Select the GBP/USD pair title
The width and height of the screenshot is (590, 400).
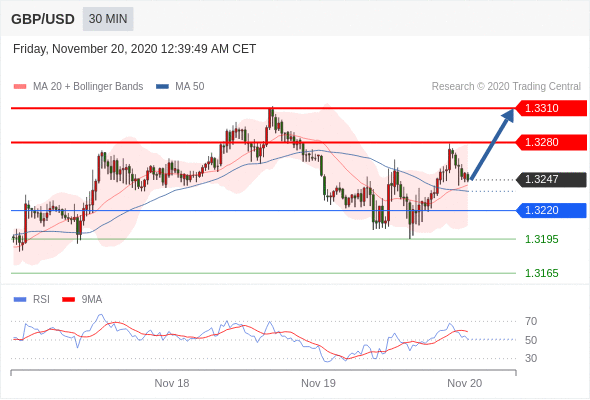[43, 19]
